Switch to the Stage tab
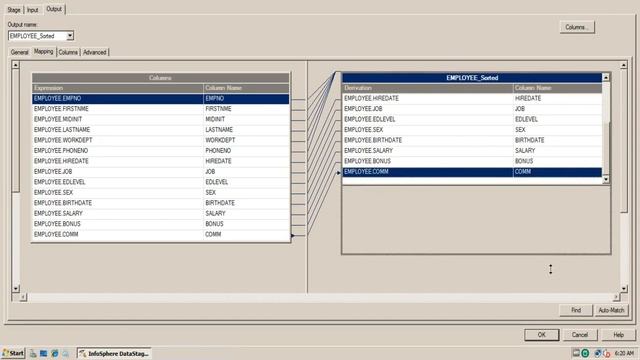 (14, 10)
